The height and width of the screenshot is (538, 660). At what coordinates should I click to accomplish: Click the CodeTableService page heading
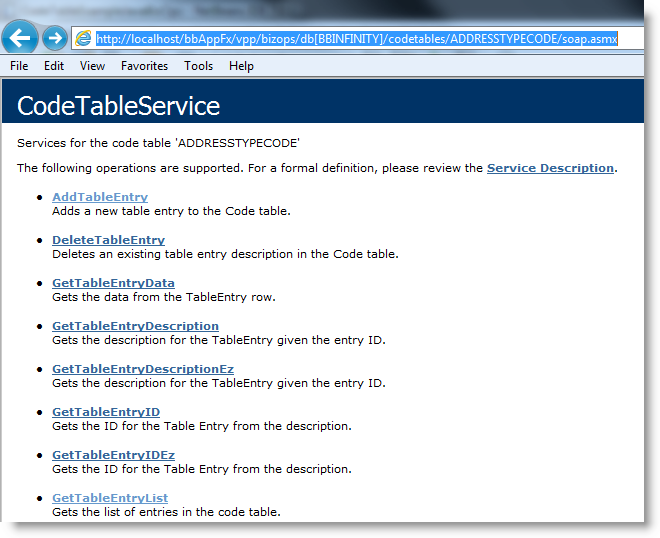pyautogui.click(x=119, y=106)
